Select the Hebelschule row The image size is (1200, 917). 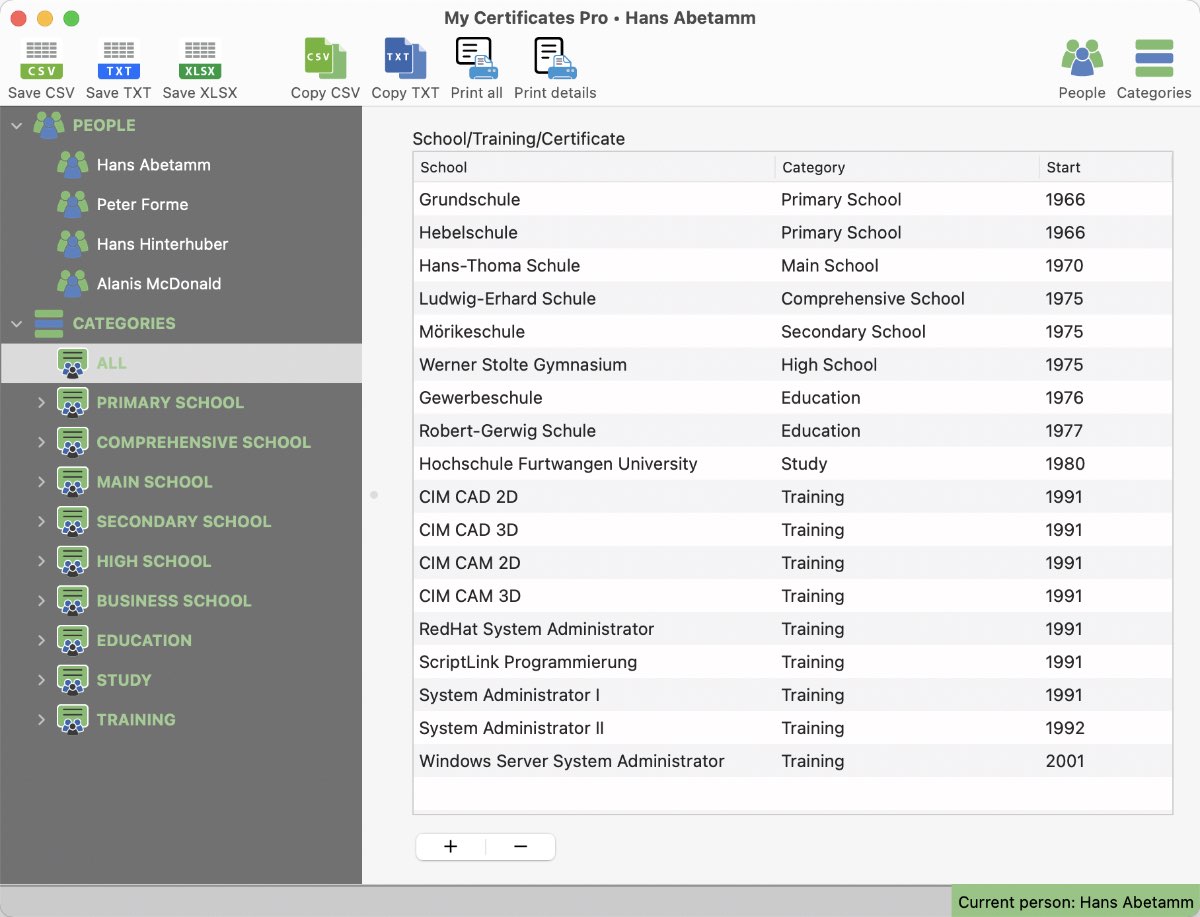pos(792,232)
